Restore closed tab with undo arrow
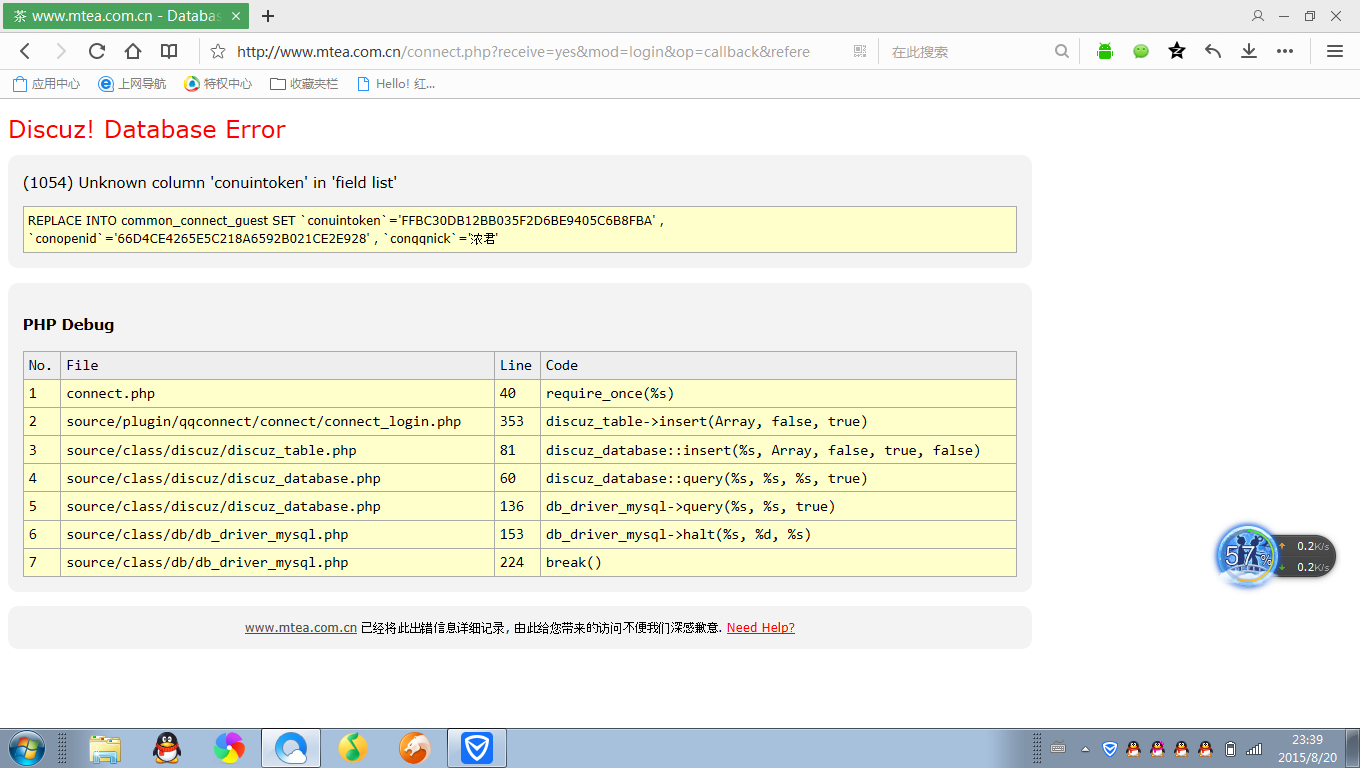 (x=1213, y=51)
